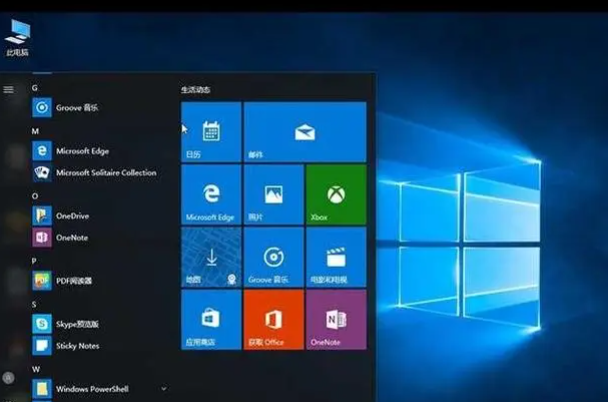Expand the Windows PowerShell folder chevron
Image resolution: width=615 pixels, height=402 pixels.
[x=164, y=389]
